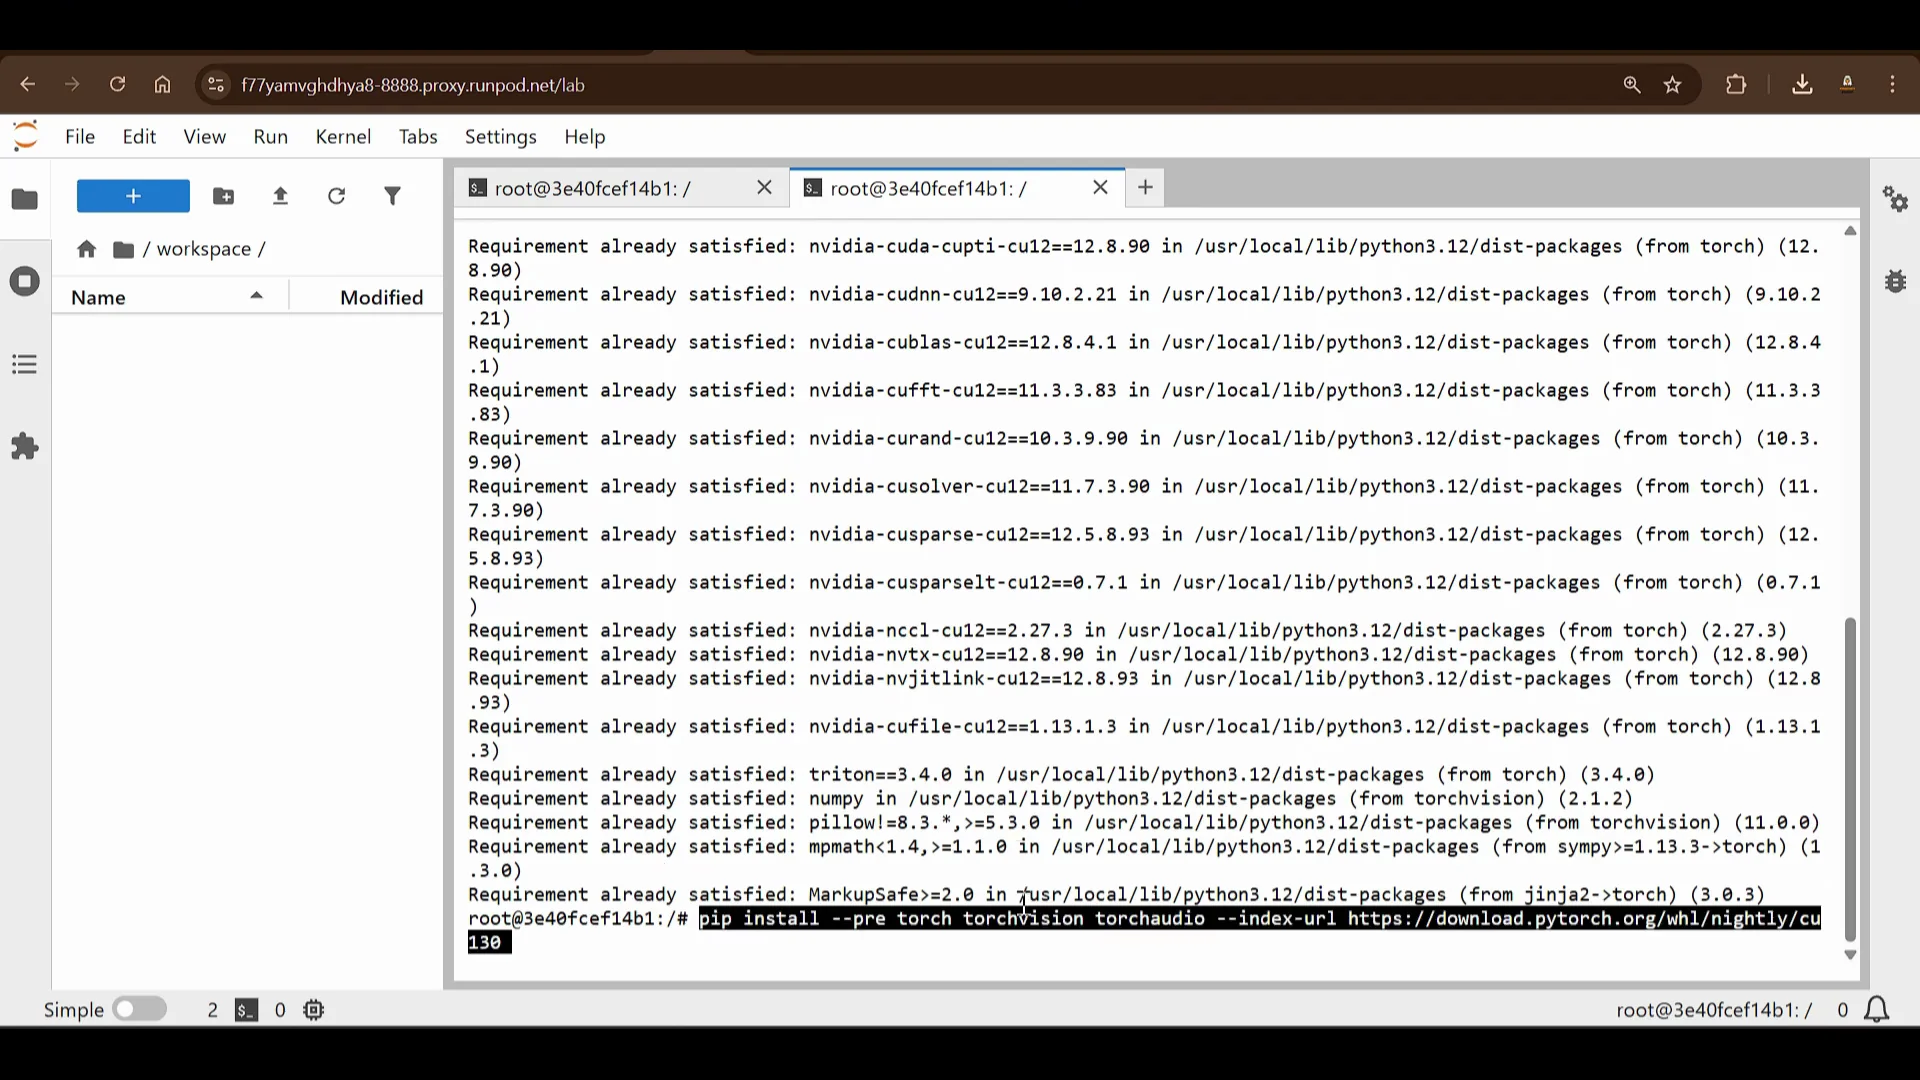1920x1080 pixels.
Task: Open the extension manager sidebar
Action: pyautogui.click(x=24, y=446)
